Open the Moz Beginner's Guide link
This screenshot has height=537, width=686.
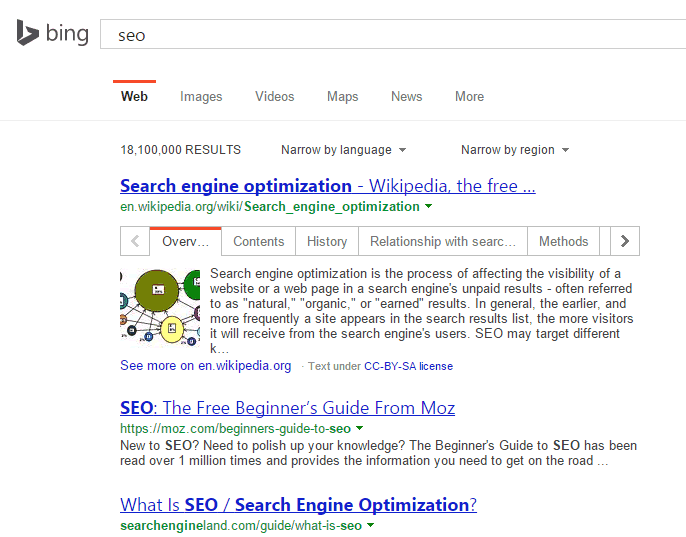pos(287,408)
